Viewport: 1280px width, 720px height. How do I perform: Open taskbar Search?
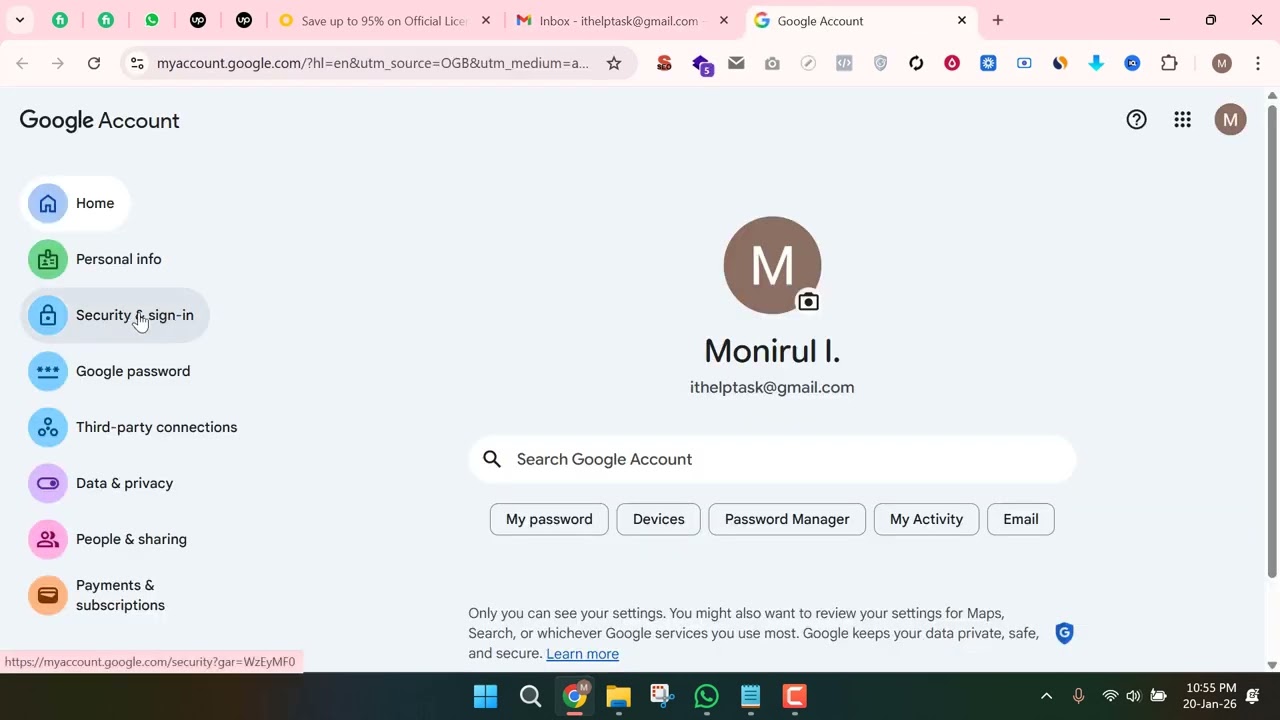531,696
